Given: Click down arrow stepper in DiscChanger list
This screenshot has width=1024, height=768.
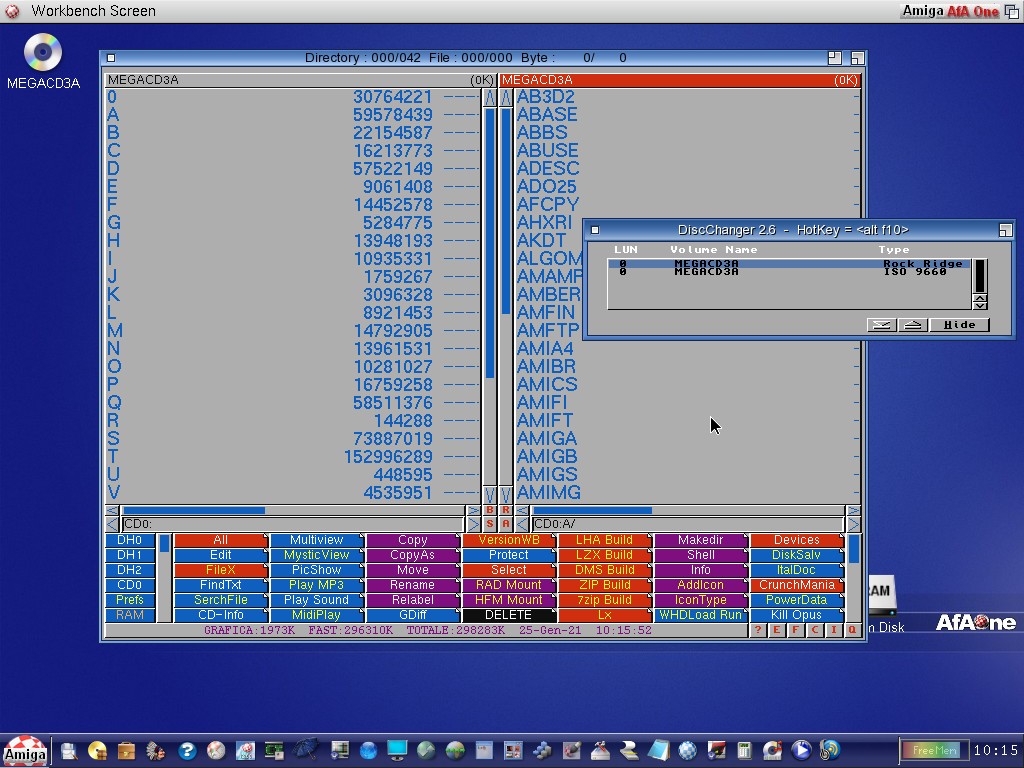Looking at the screenshot, I should click(x=980, y=304).
